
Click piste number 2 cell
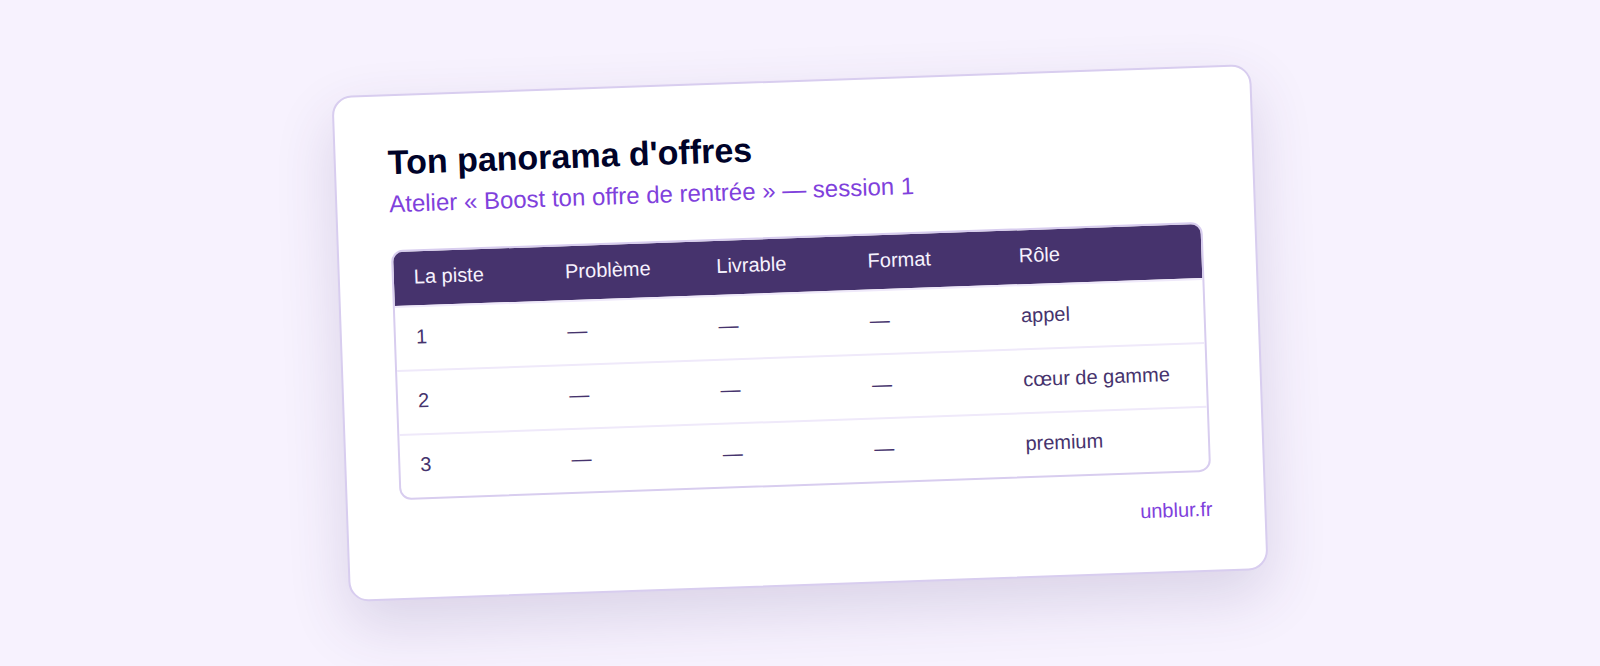(x=424, y=400)
